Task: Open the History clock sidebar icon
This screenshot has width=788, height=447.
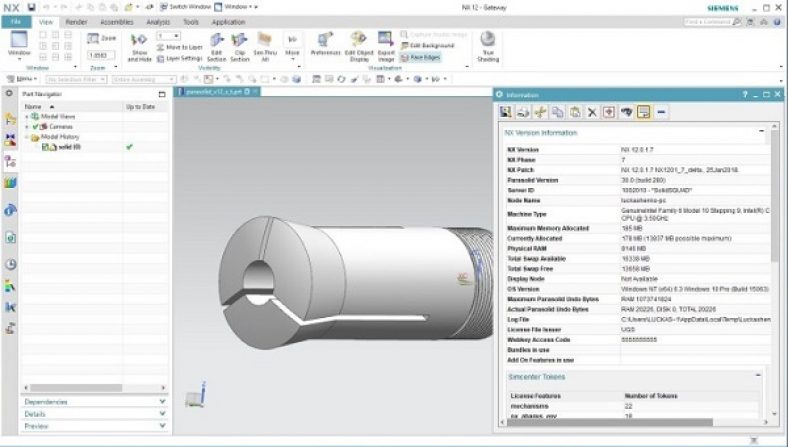Action: pos(11,264)
